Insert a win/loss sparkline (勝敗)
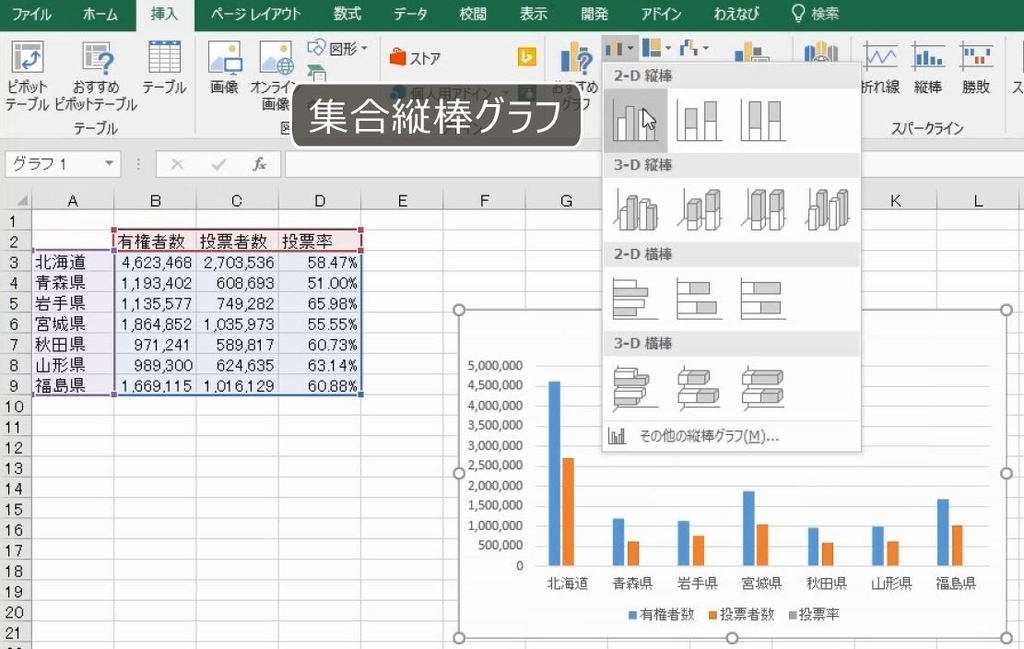This screenshot has height=649, width=1024. pos(976,68)
